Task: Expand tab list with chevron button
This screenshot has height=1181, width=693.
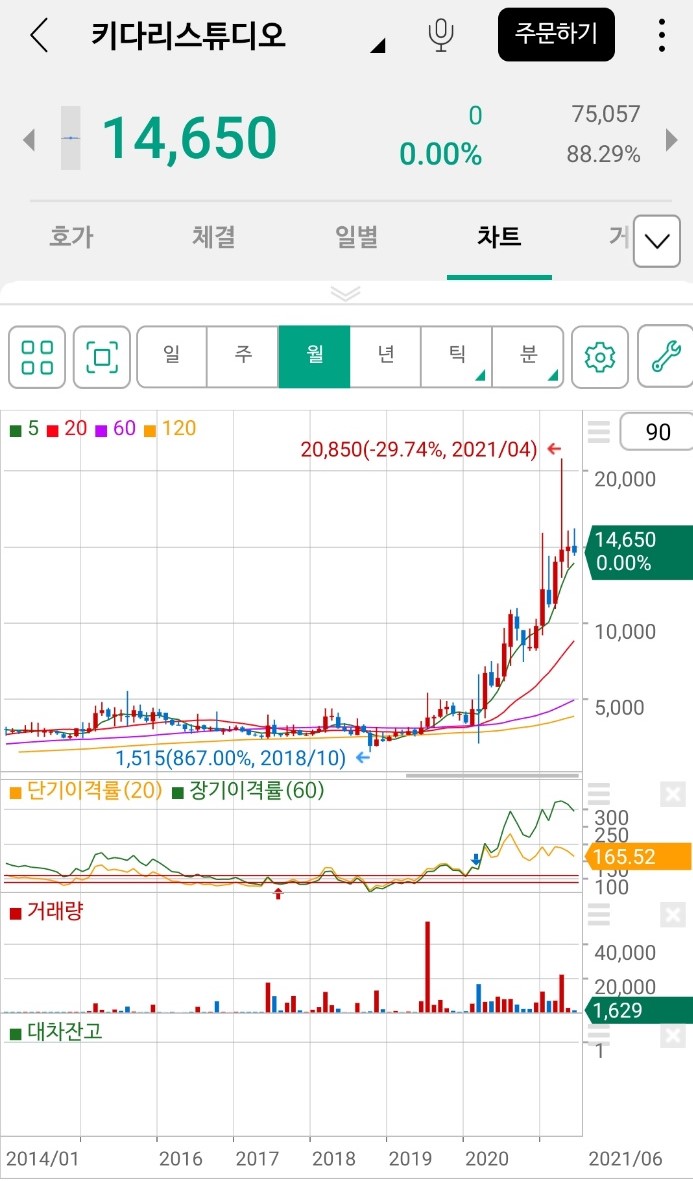Action: 657,241
